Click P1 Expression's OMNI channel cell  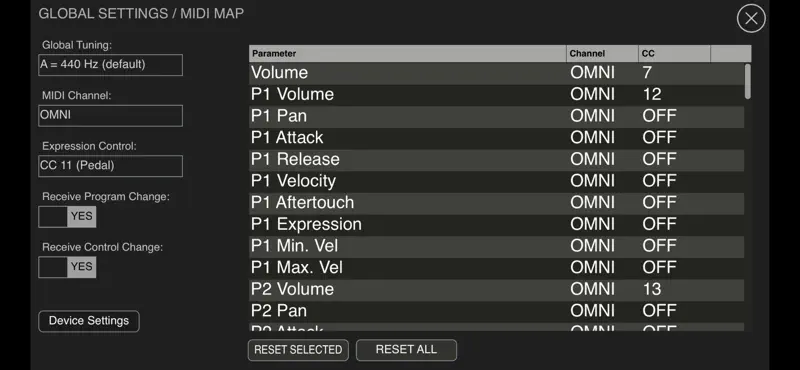(x=592, y=225)
